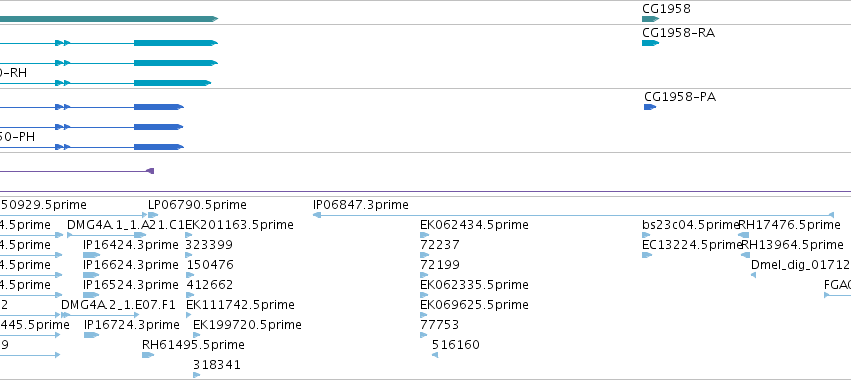Click the long IP06847 alignment line
Image resolution: width=851 pixels, height=380 pixels.
(573, 215)
